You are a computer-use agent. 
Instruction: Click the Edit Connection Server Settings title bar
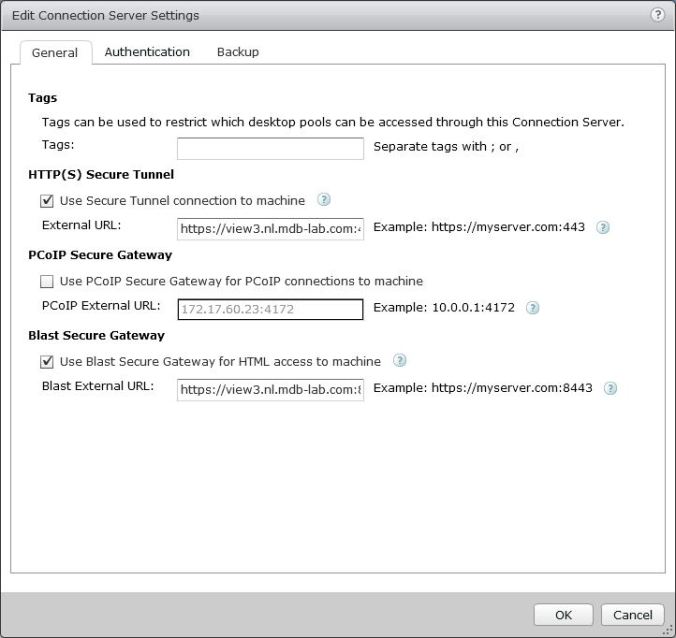[x=300, y=15]
